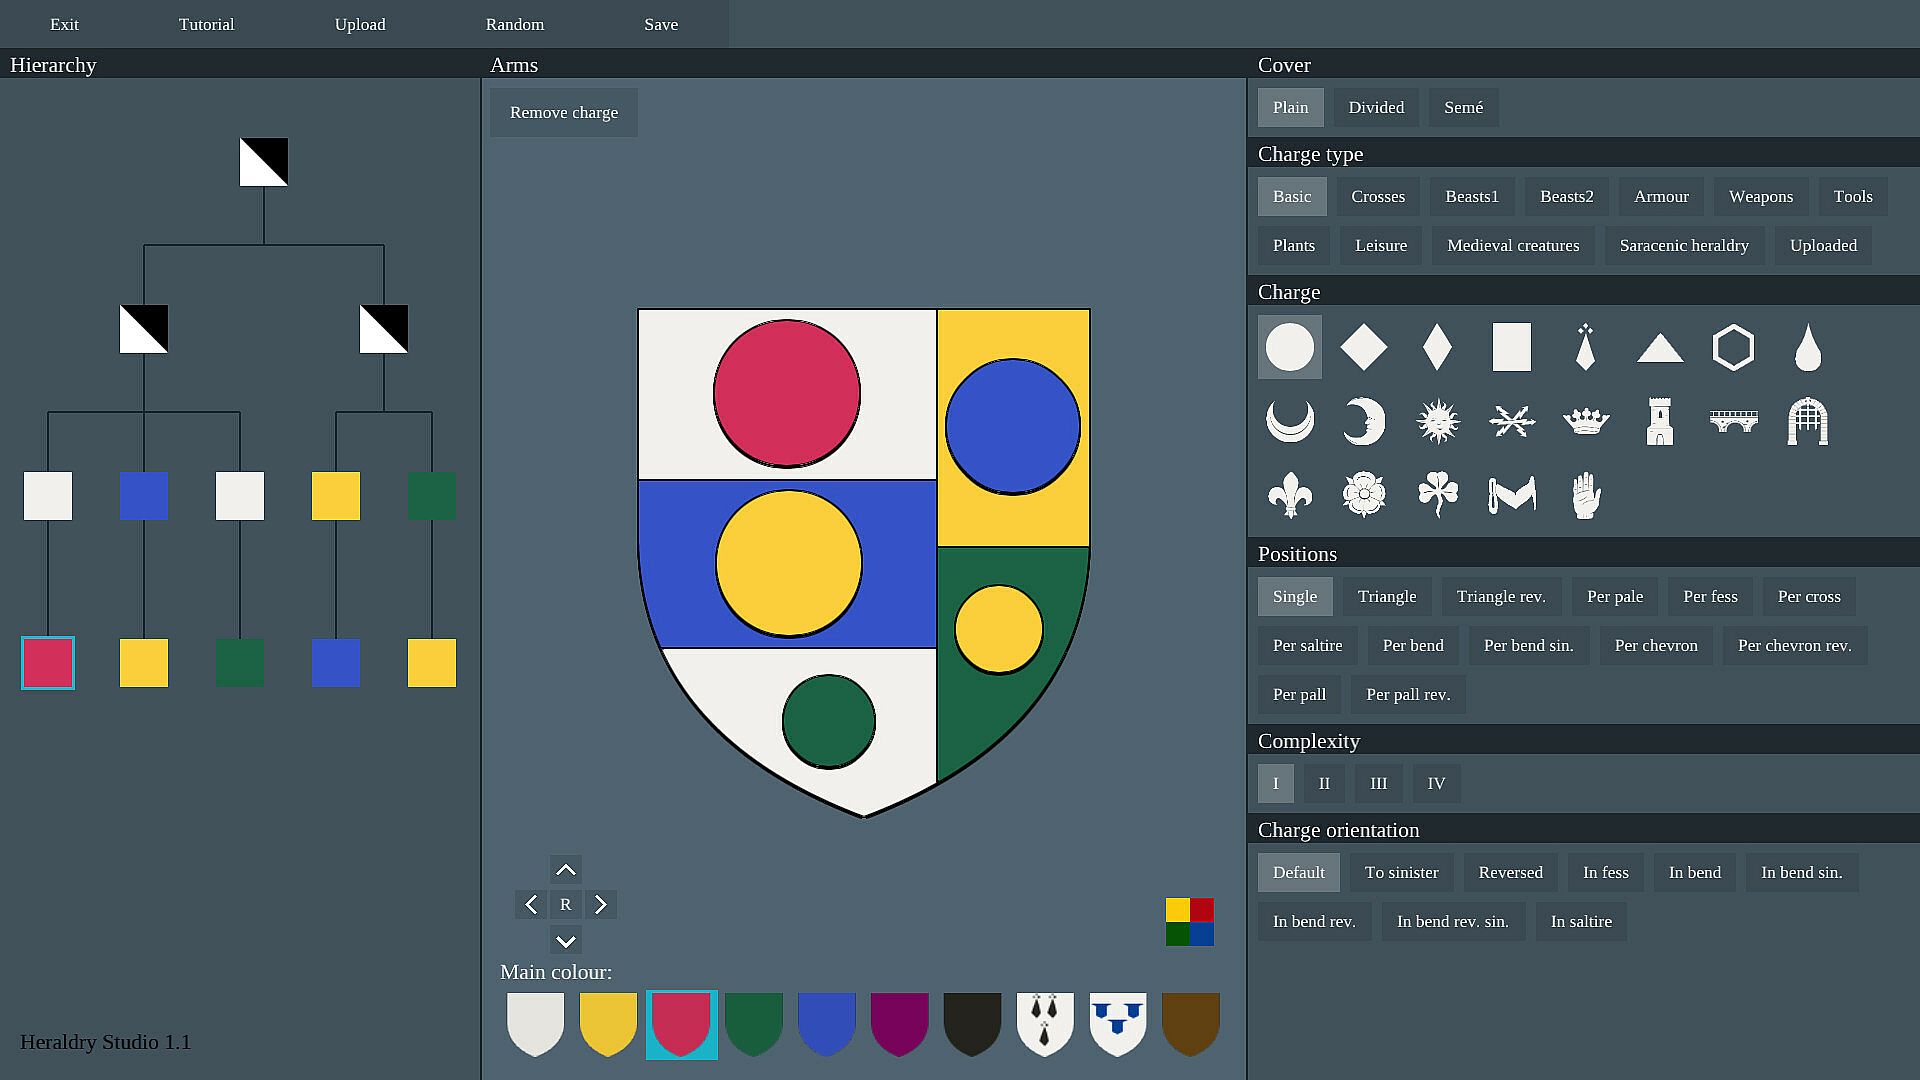Choose the open hand charge
1920x1080 pixels.
[1585, 495]
